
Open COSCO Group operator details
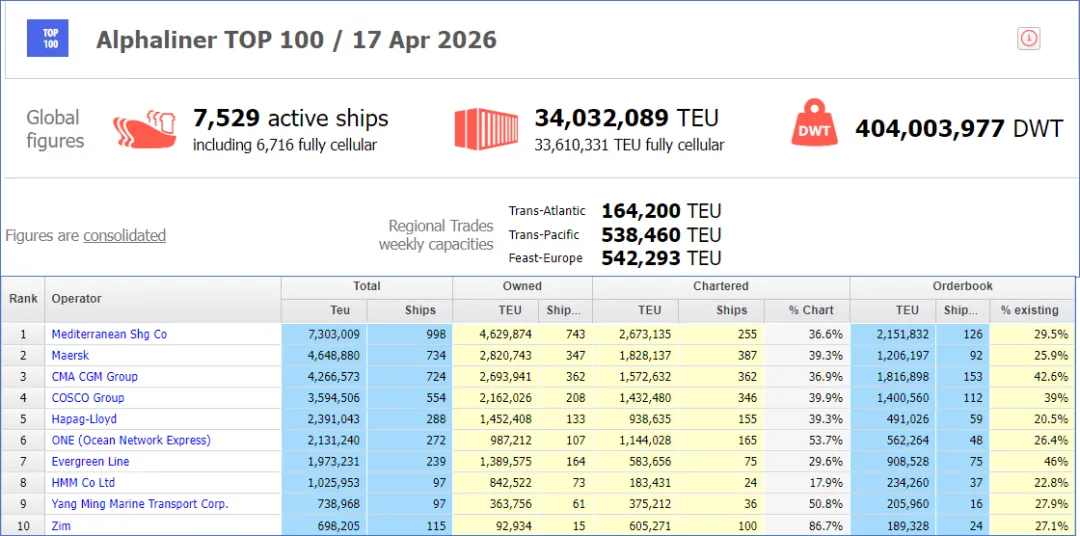88,398
